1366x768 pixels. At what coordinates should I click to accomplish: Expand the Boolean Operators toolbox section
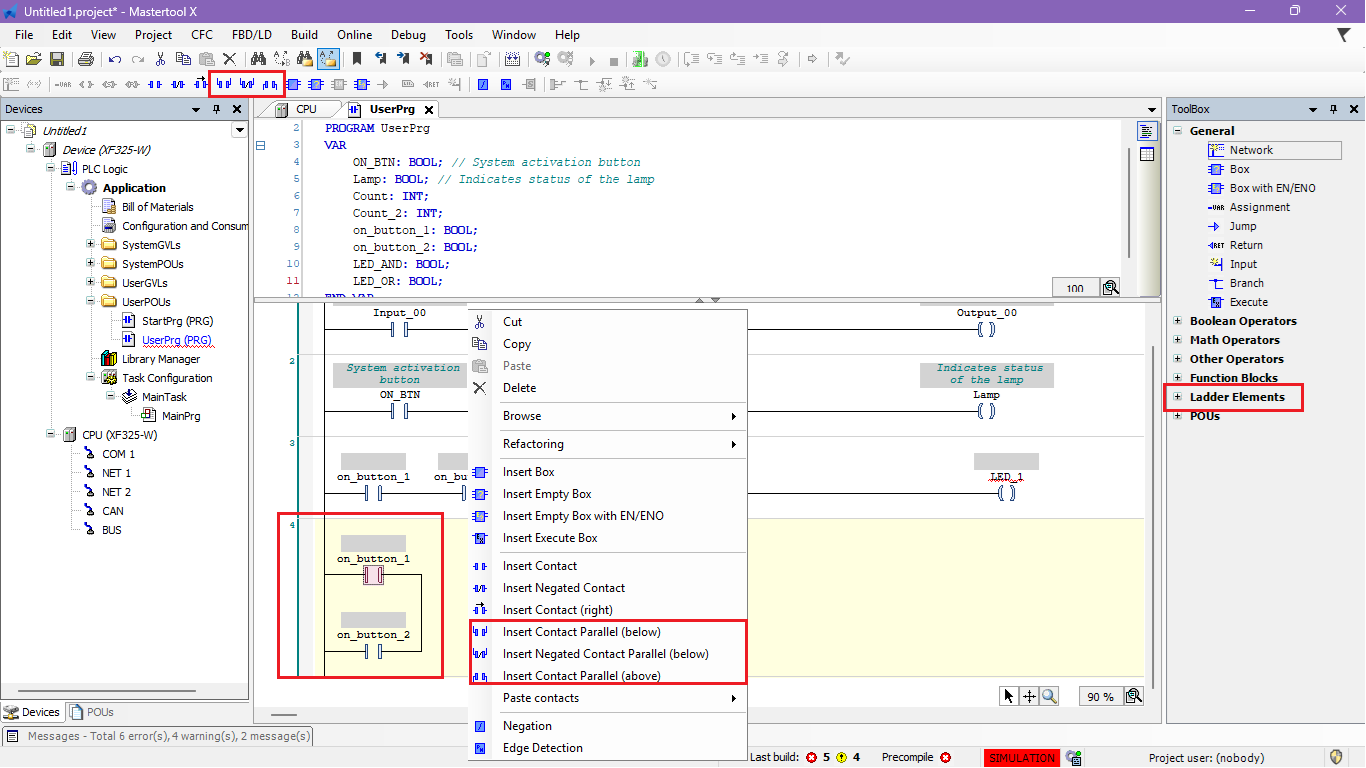pyautogui.click(x=1177, y=321)
